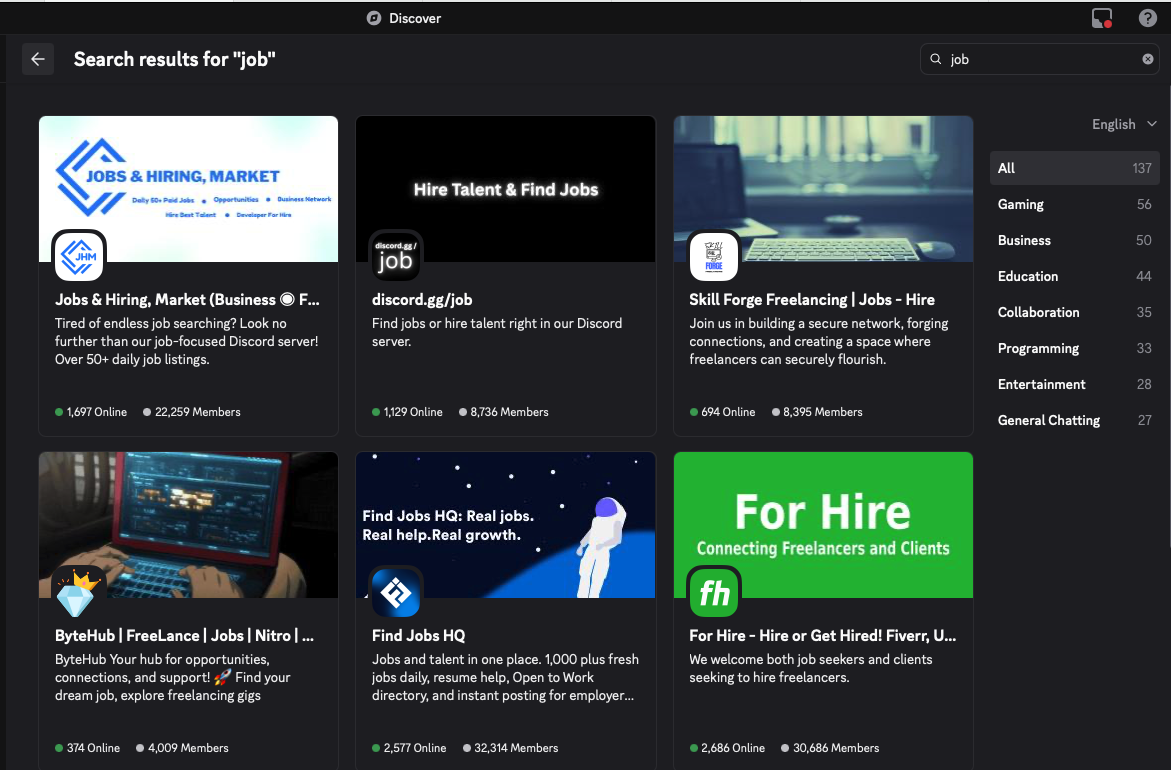Click the discord.gg/job server avatar icon
This screenshot has width=1171, height=770.
tap(396, 255)
